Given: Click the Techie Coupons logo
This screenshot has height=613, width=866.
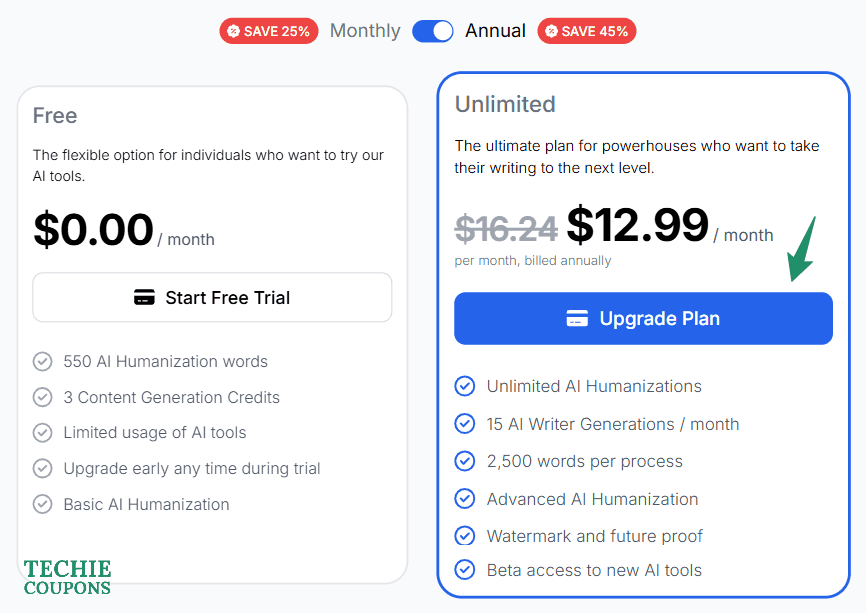Looking at the screenshot, I should 67,578.
